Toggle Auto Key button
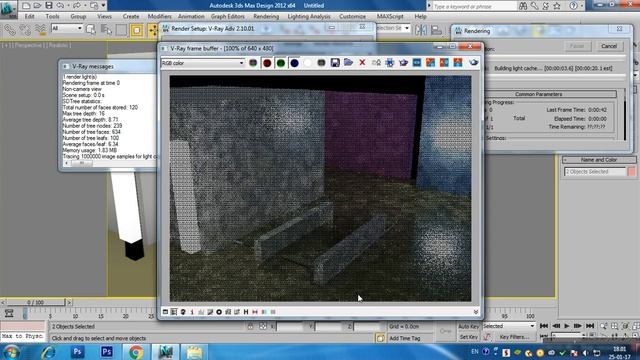This screenshot has height=360, width=640. (x=469, y=326)
